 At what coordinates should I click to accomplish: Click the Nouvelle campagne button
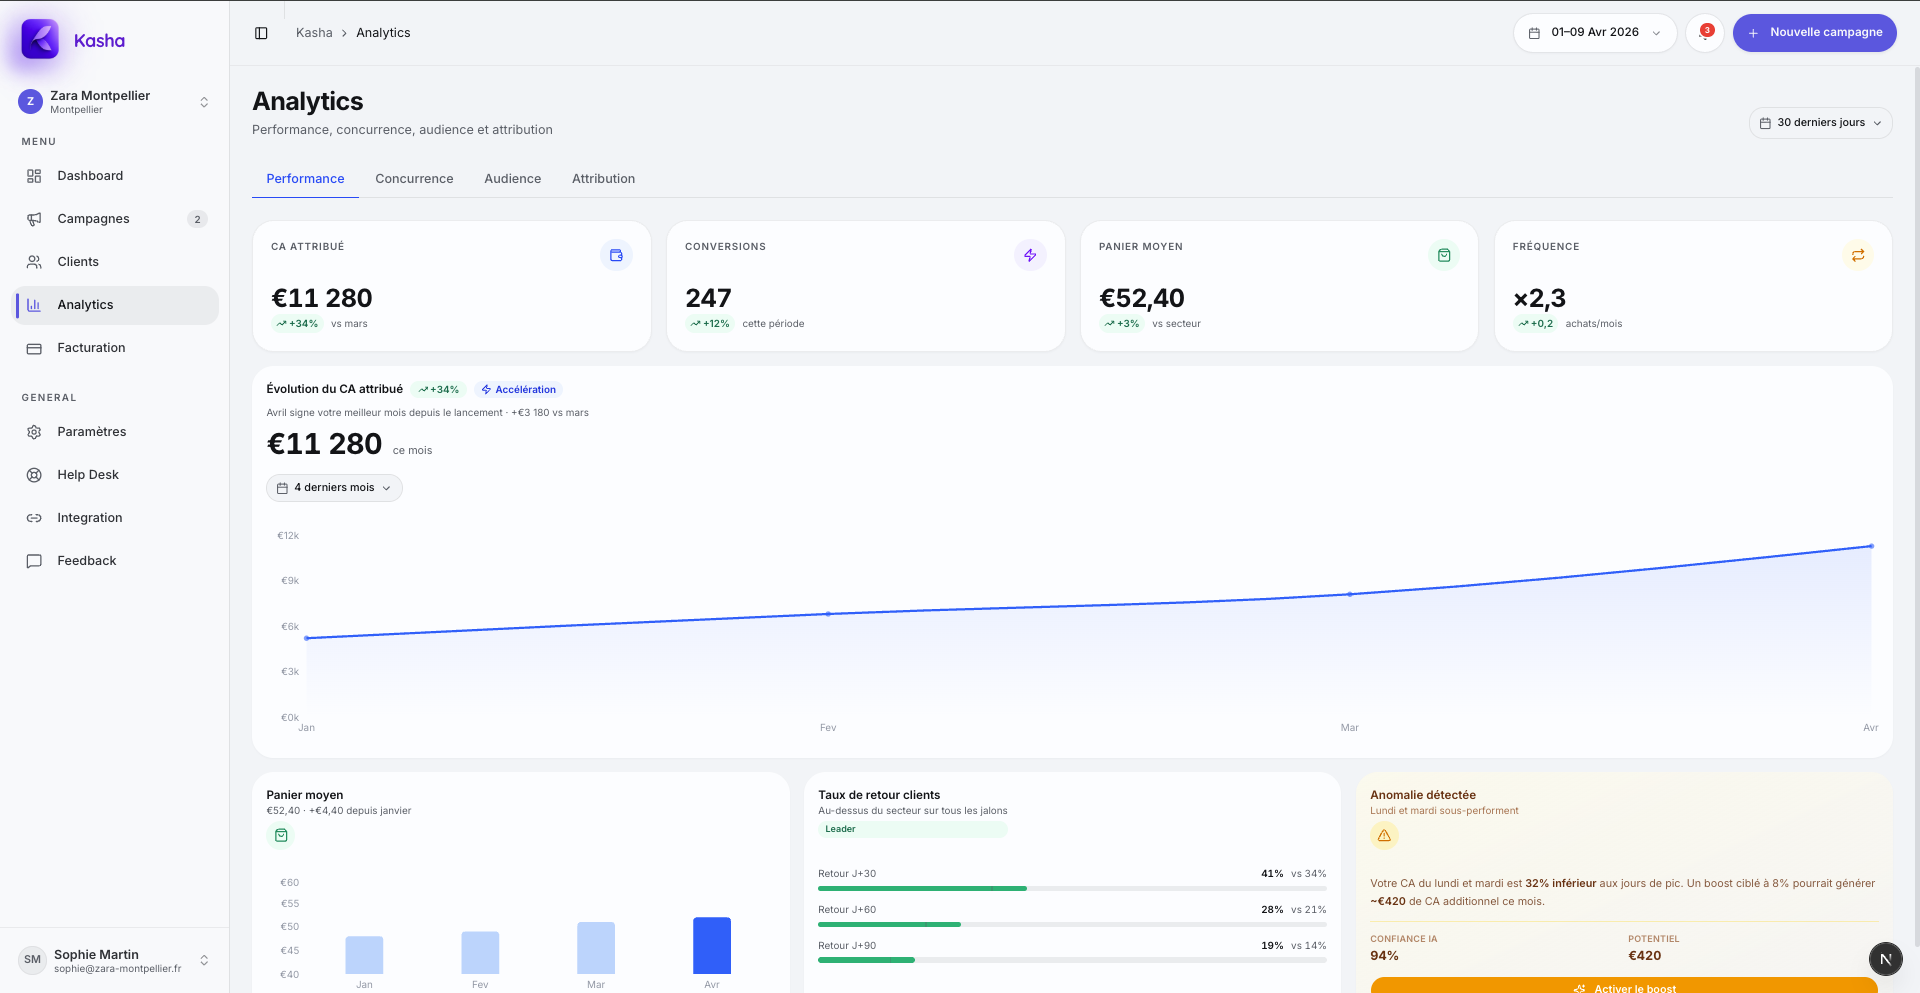click(x=1814, y=33)
